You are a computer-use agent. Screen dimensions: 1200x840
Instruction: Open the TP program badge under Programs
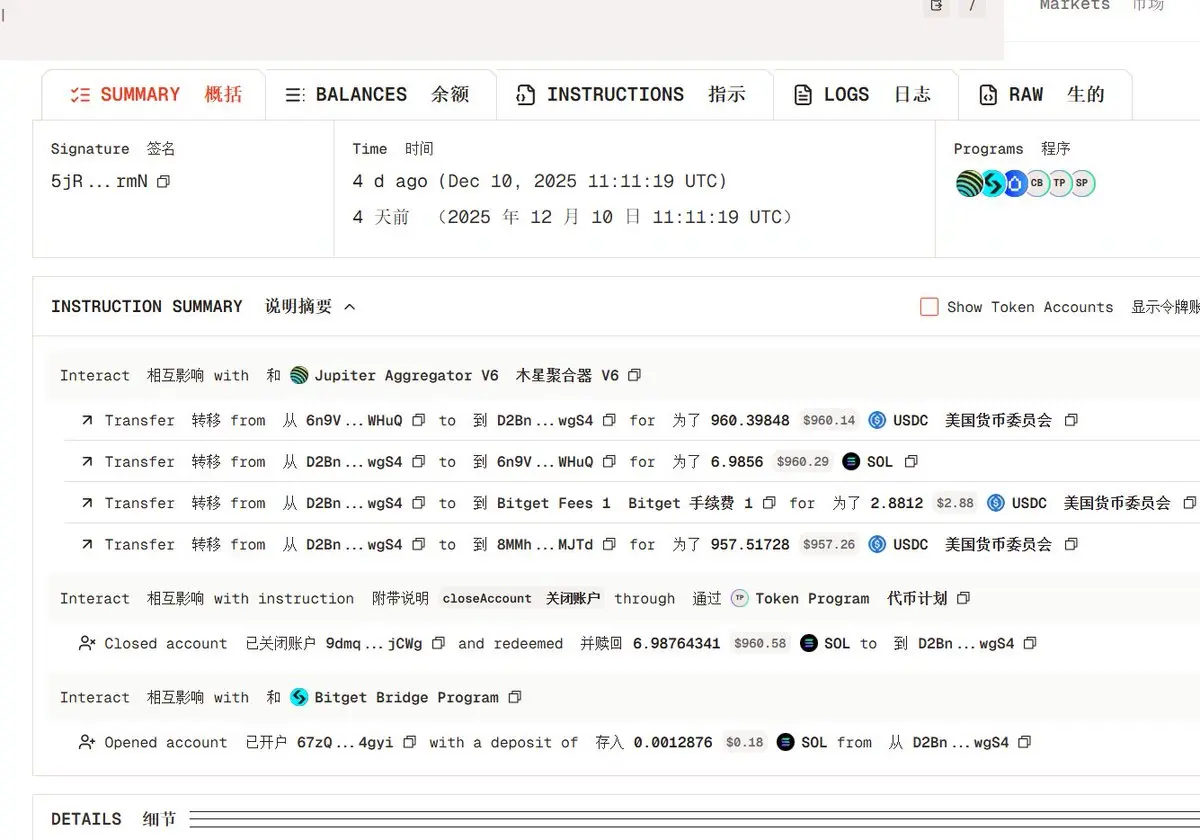pos(1060,183)
